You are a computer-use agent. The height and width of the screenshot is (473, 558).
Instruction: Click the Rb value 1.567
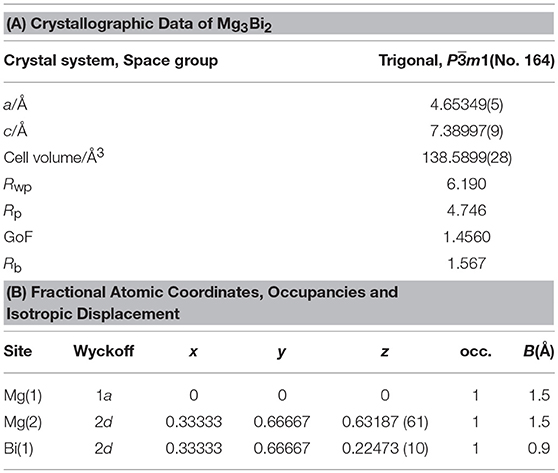pyautogui.click(x=467, y=263)
